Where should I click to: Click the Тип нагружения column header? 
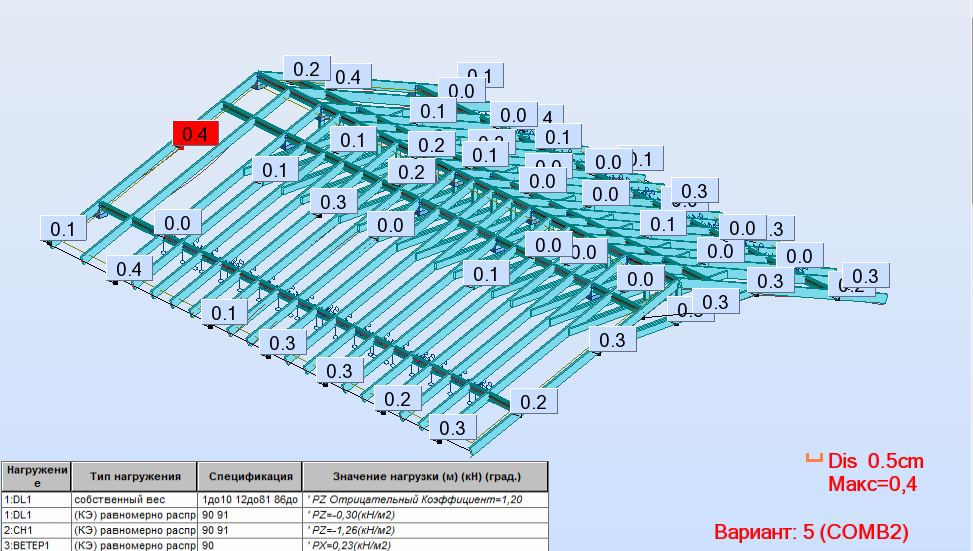click(133, 477)
